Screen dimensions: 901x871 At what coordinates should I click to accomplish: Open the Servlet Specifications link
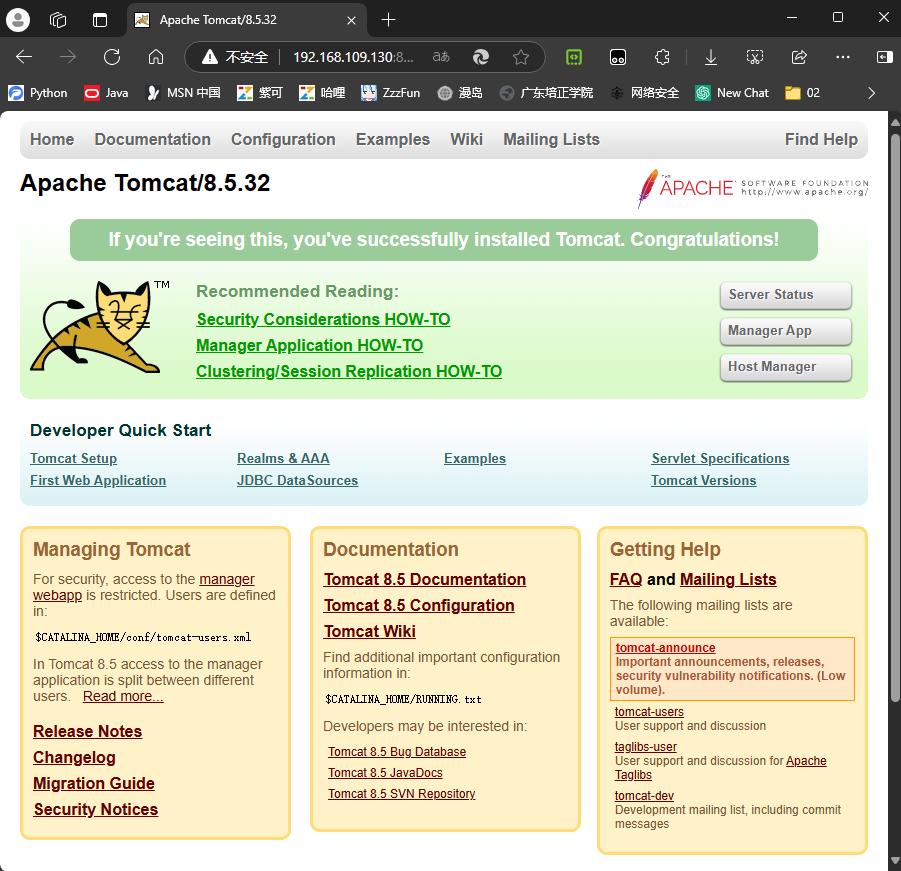pyautogui.click(x=721, y=458)
